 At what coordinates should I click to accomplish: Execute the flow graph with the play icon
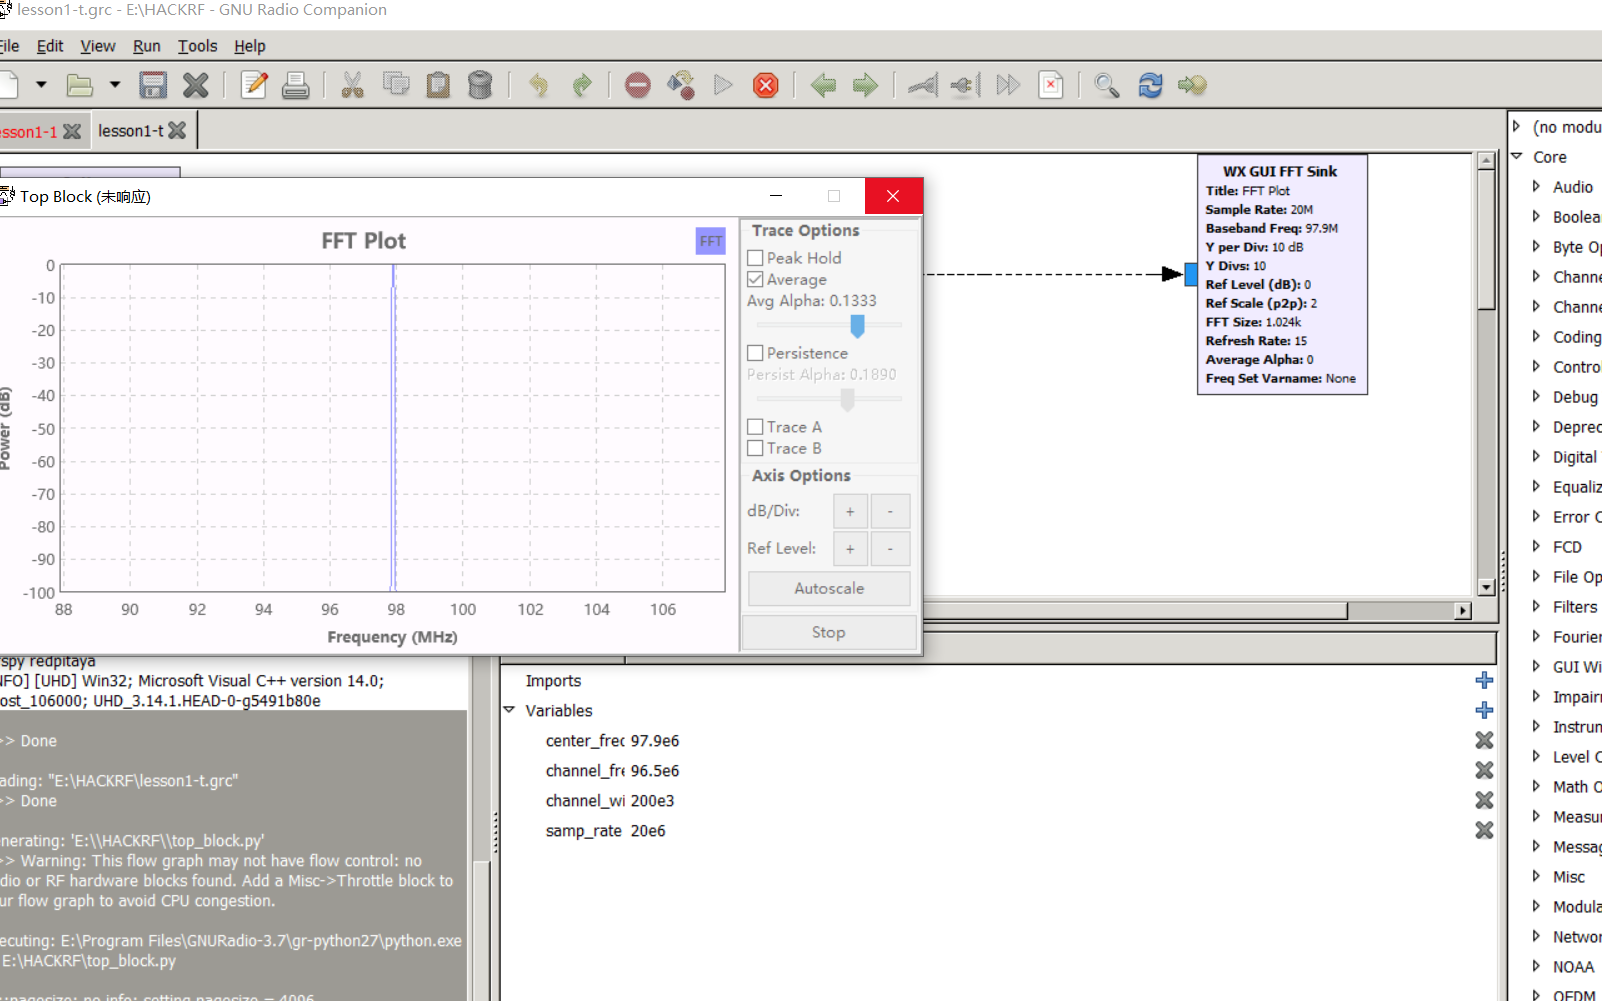(x=723, y=85)
